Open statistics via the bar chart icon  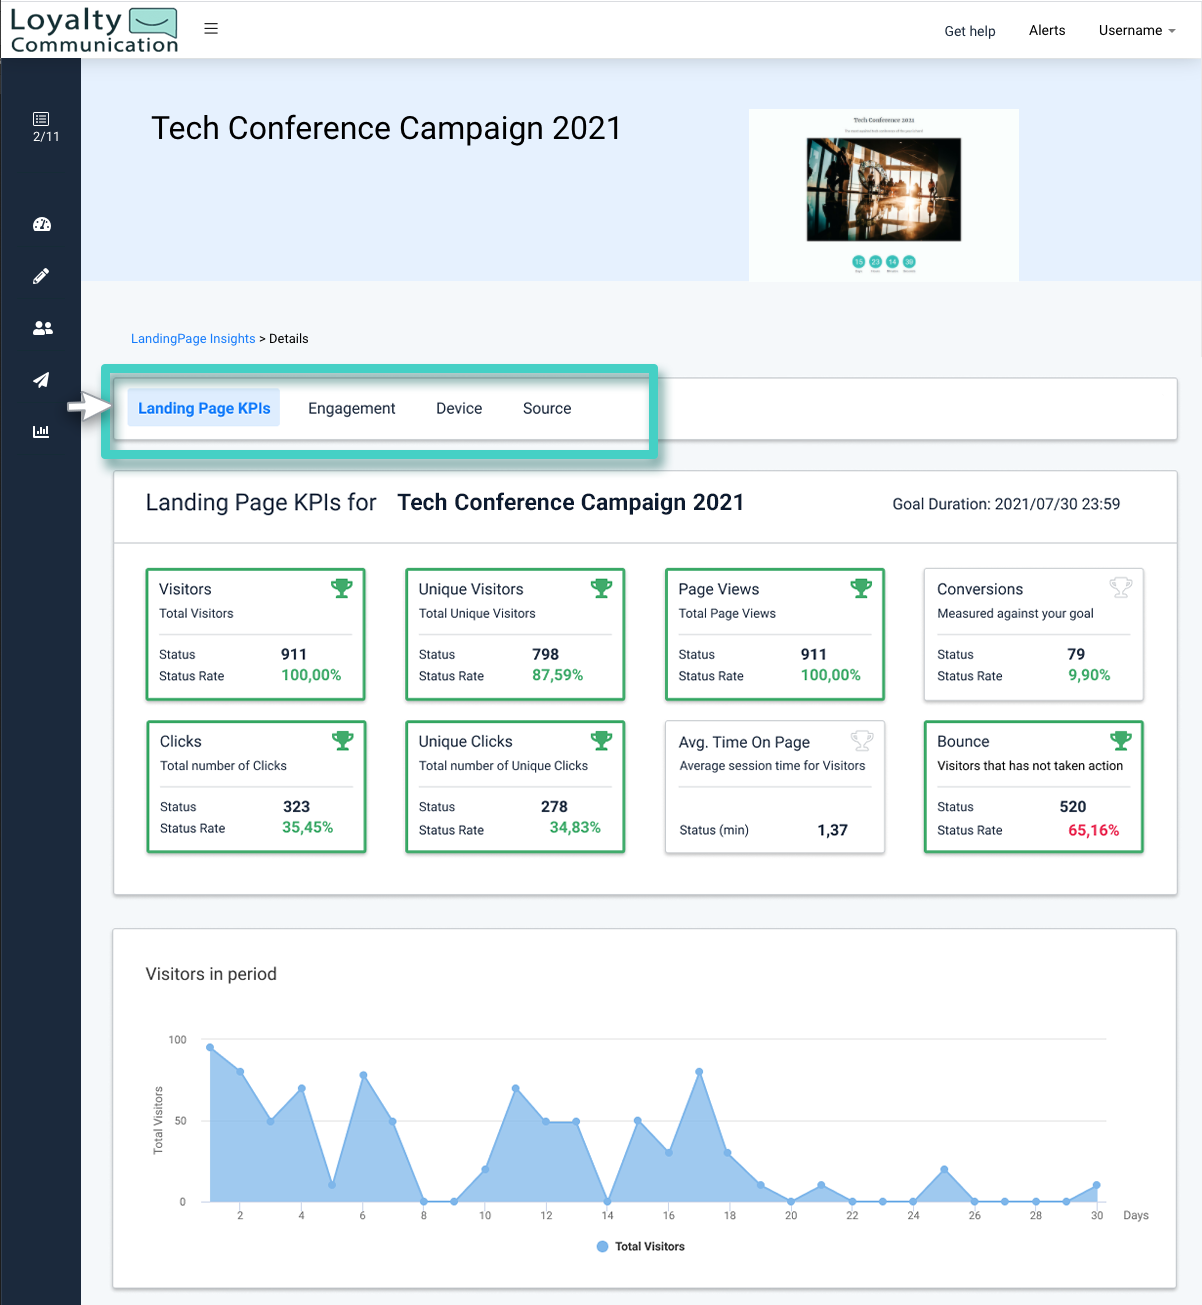41,431
